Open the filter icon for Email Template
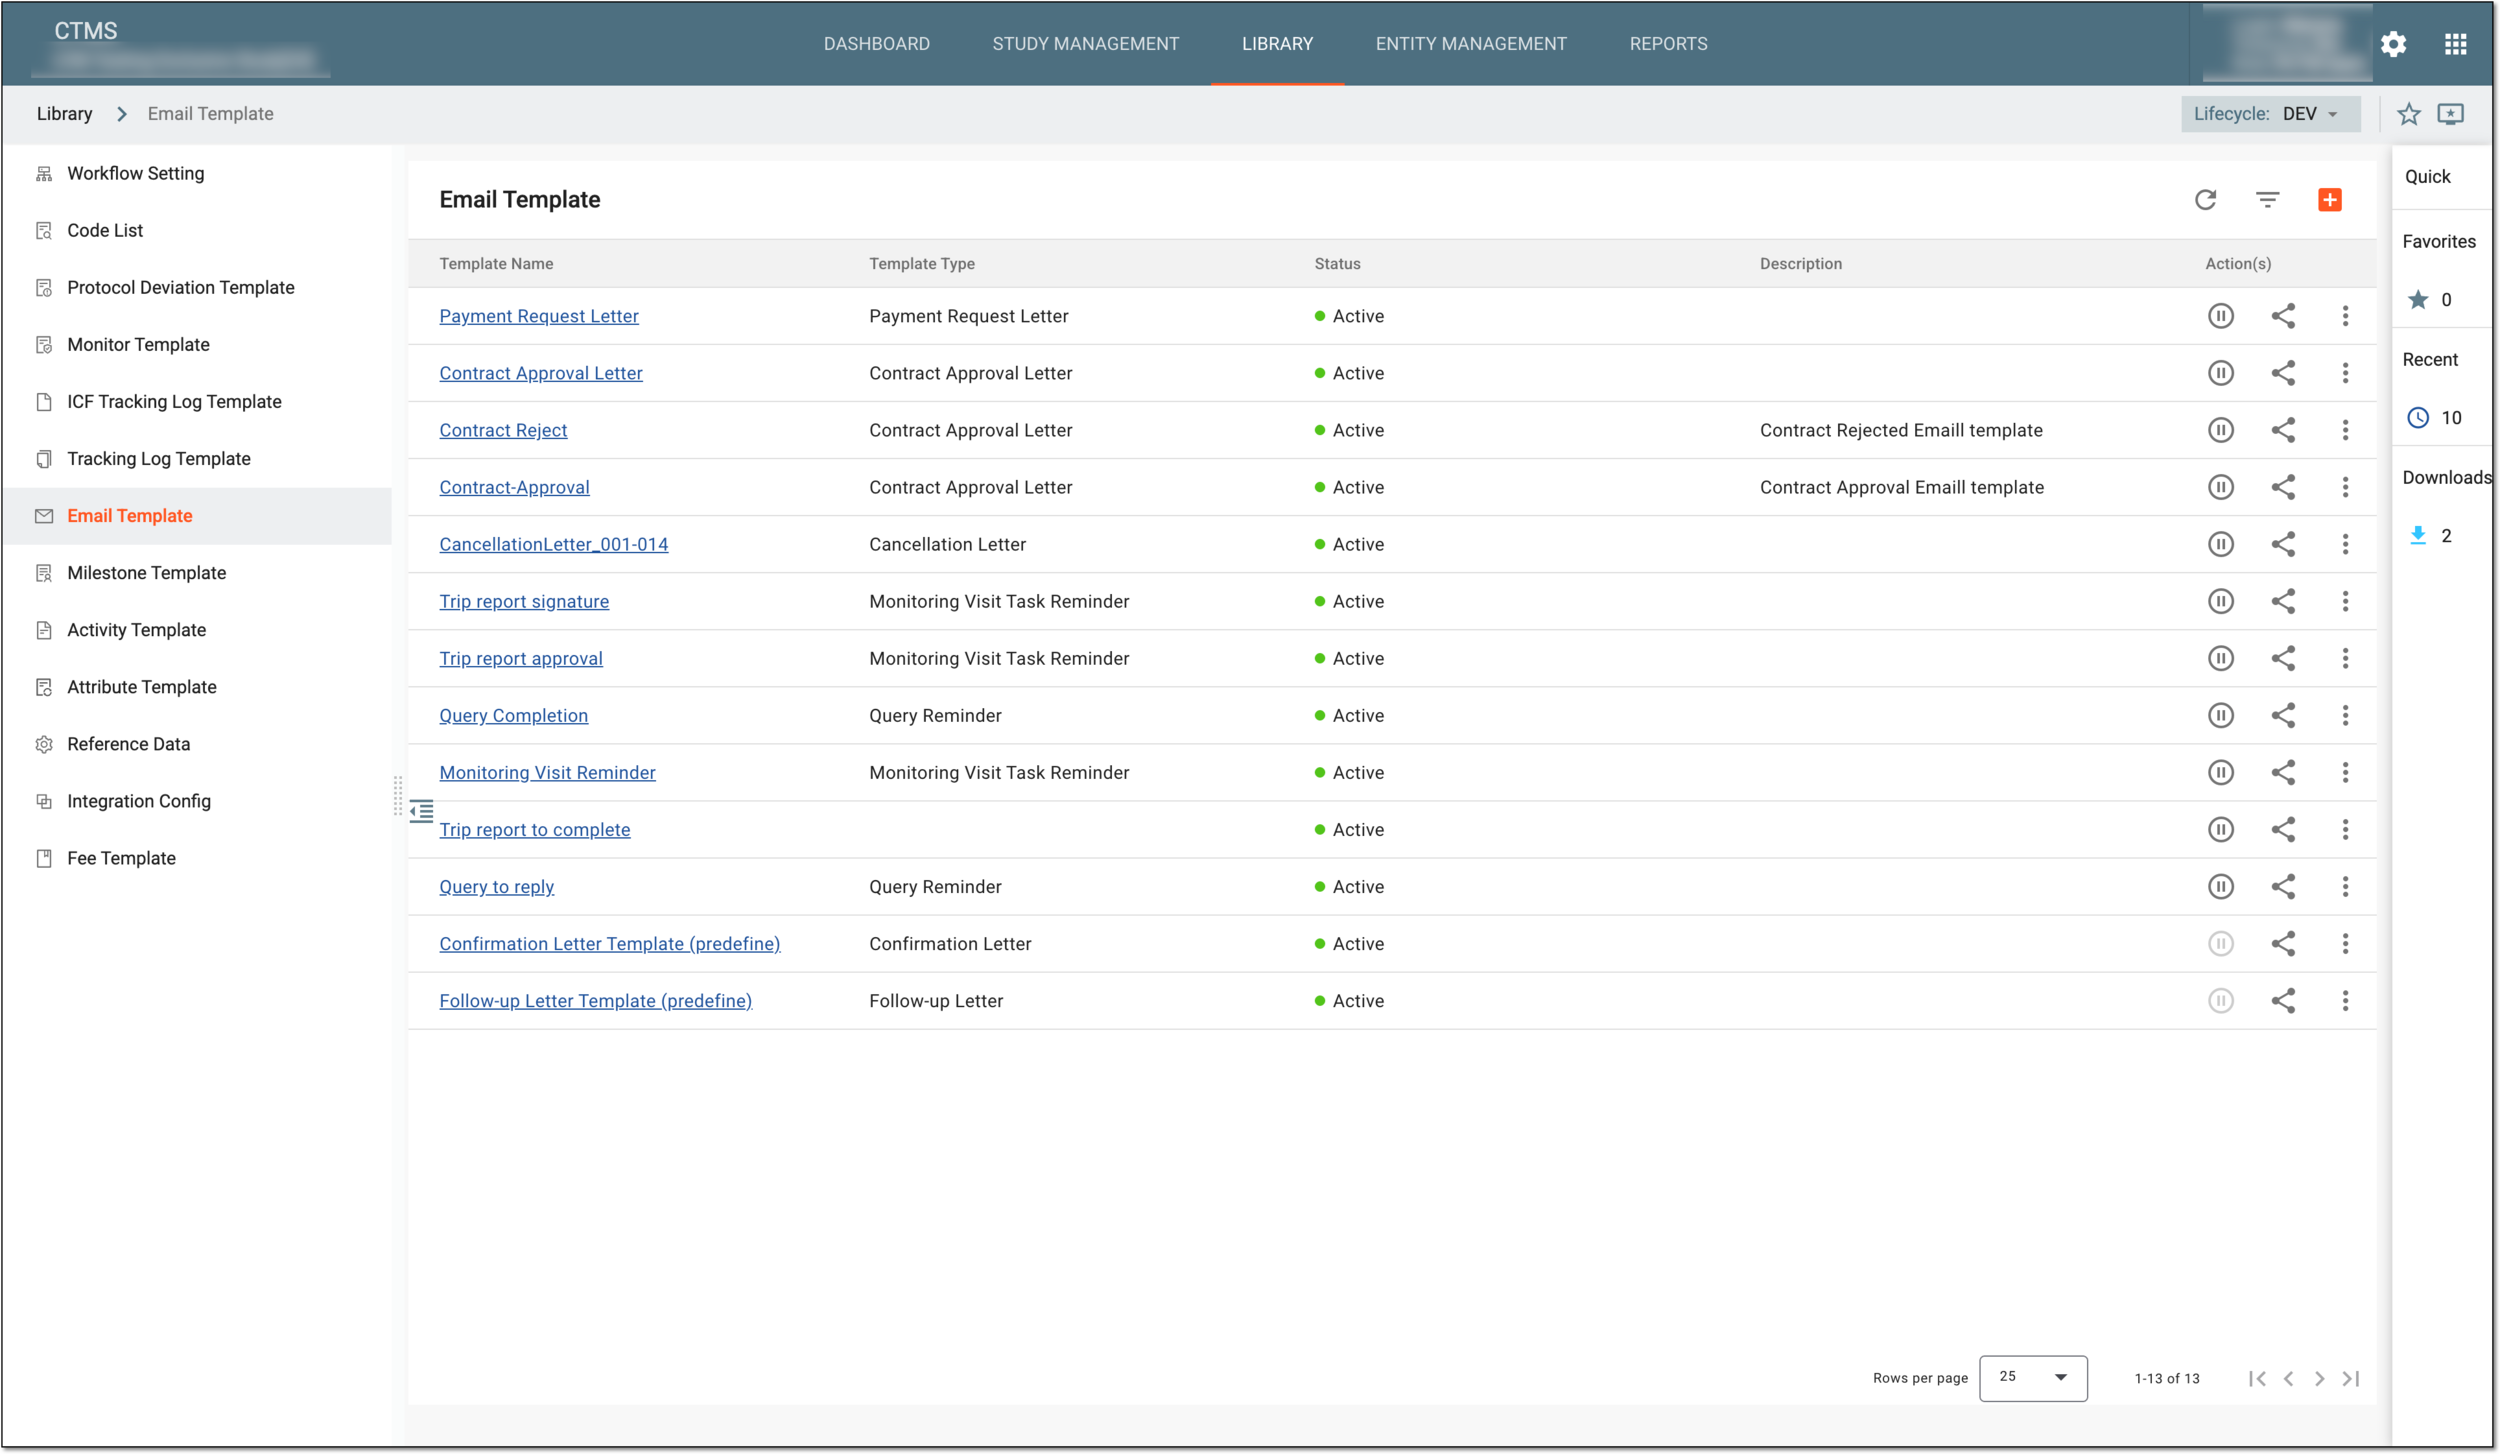2500x1454 pixels. pos(2267,200)
